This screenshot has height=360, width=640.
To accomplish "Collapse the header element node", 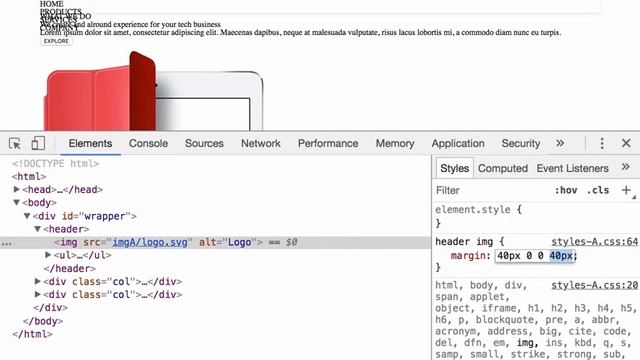I will tap(38, 229).
